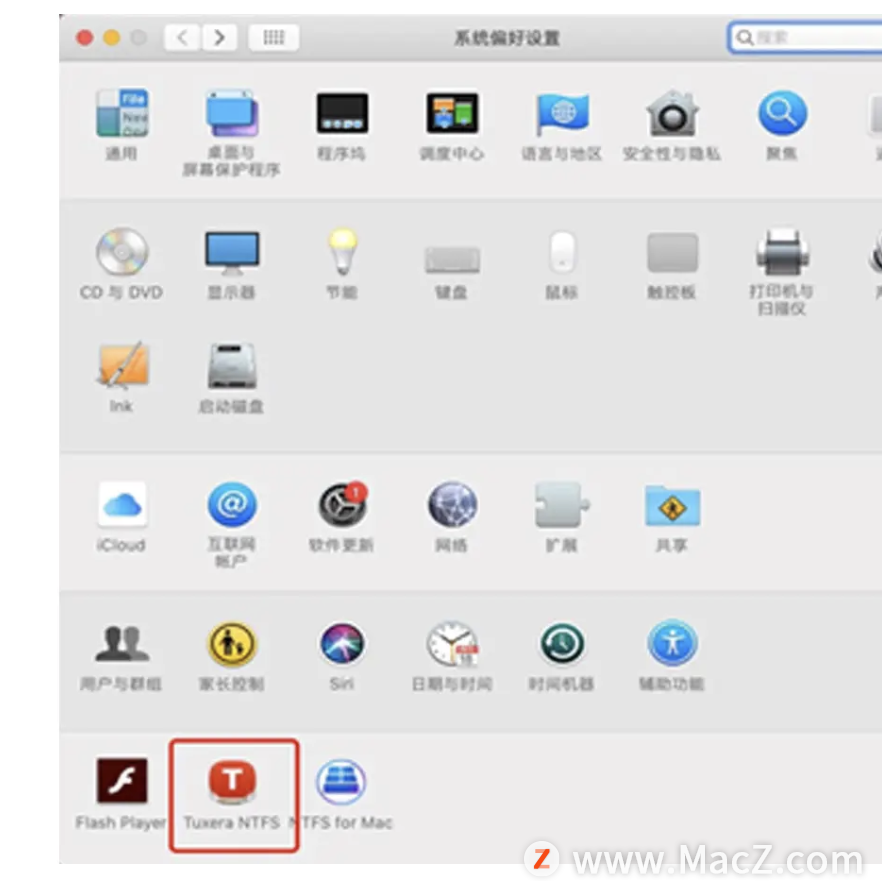Open Displays (显示器) preferences
This screenshot has height=886, width=882.
tap(232, 253)
